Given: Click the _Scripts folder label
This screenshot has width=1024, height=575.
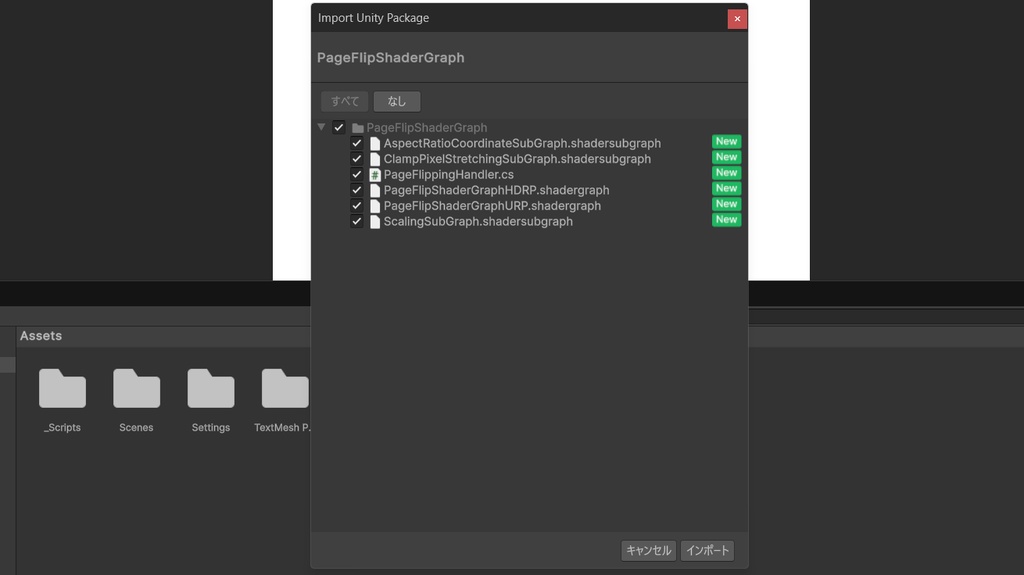Looking at the screenshot, I should [62, 427].
